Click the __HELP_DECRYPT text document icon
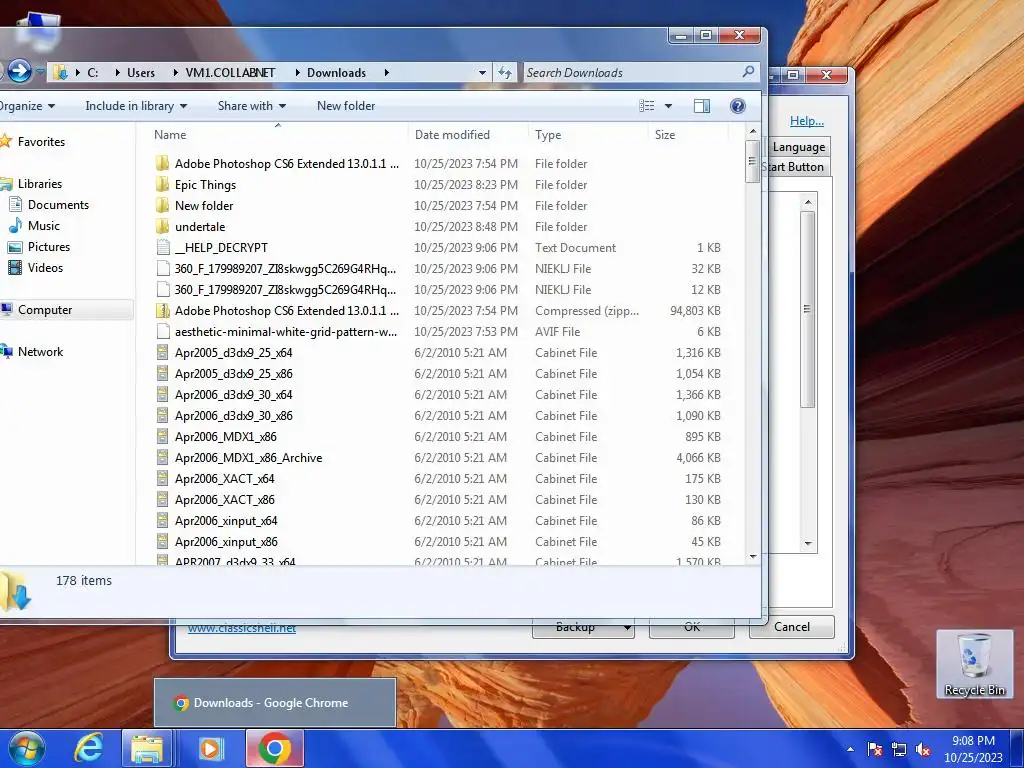The height and width of the screenshot is (768, 1024). pyautogui.click(x=163, y=248)
